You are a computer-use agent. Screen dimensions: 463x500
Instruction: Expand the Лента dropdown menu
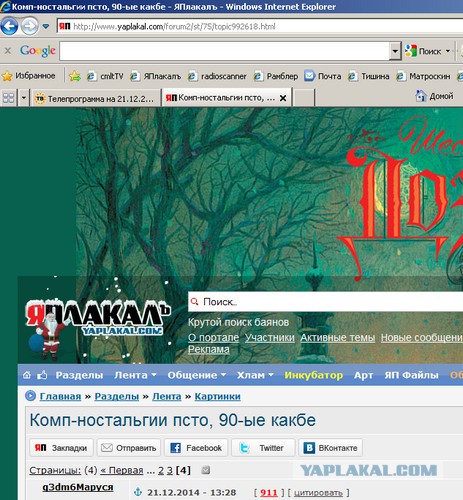pos(135,375)
